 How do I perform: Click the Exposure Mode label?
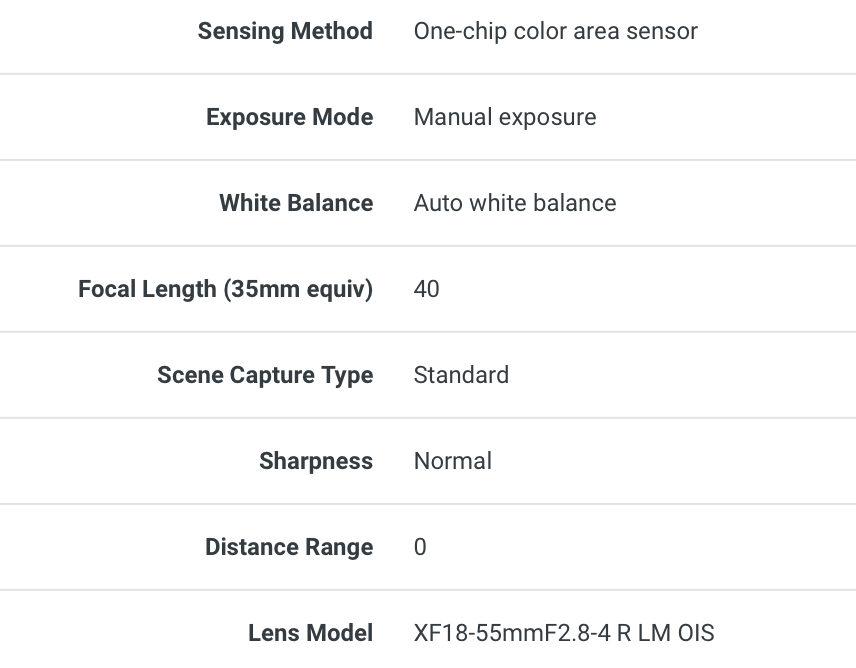pyautogui.click(x=289, y=117)
